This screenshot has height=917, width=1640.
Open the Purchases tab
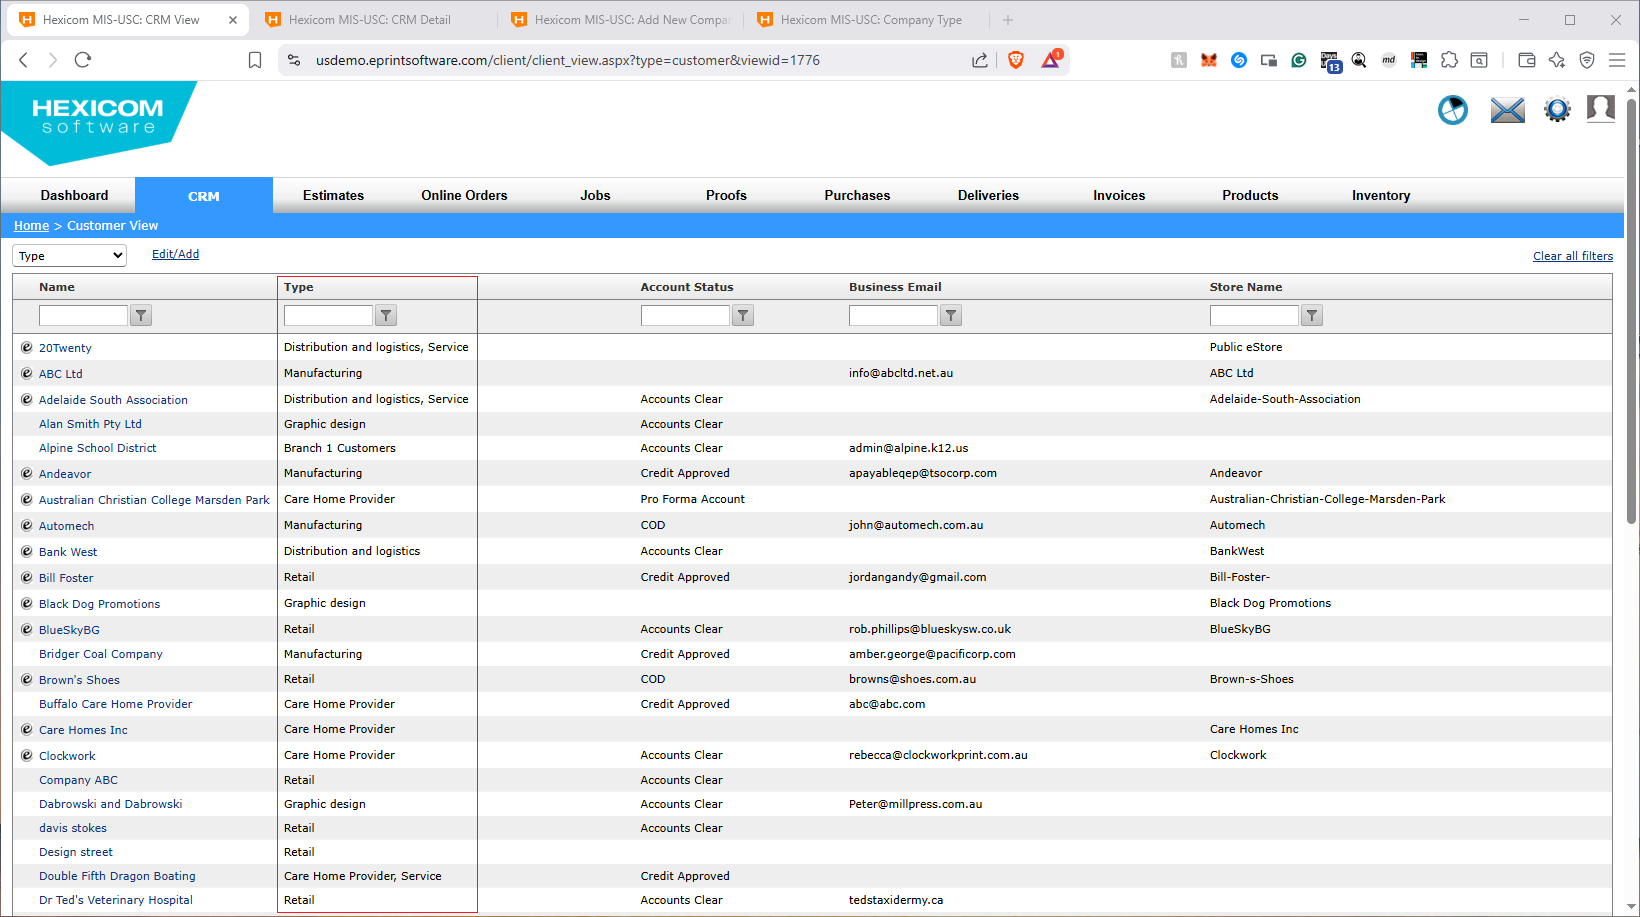coord(857,195)
